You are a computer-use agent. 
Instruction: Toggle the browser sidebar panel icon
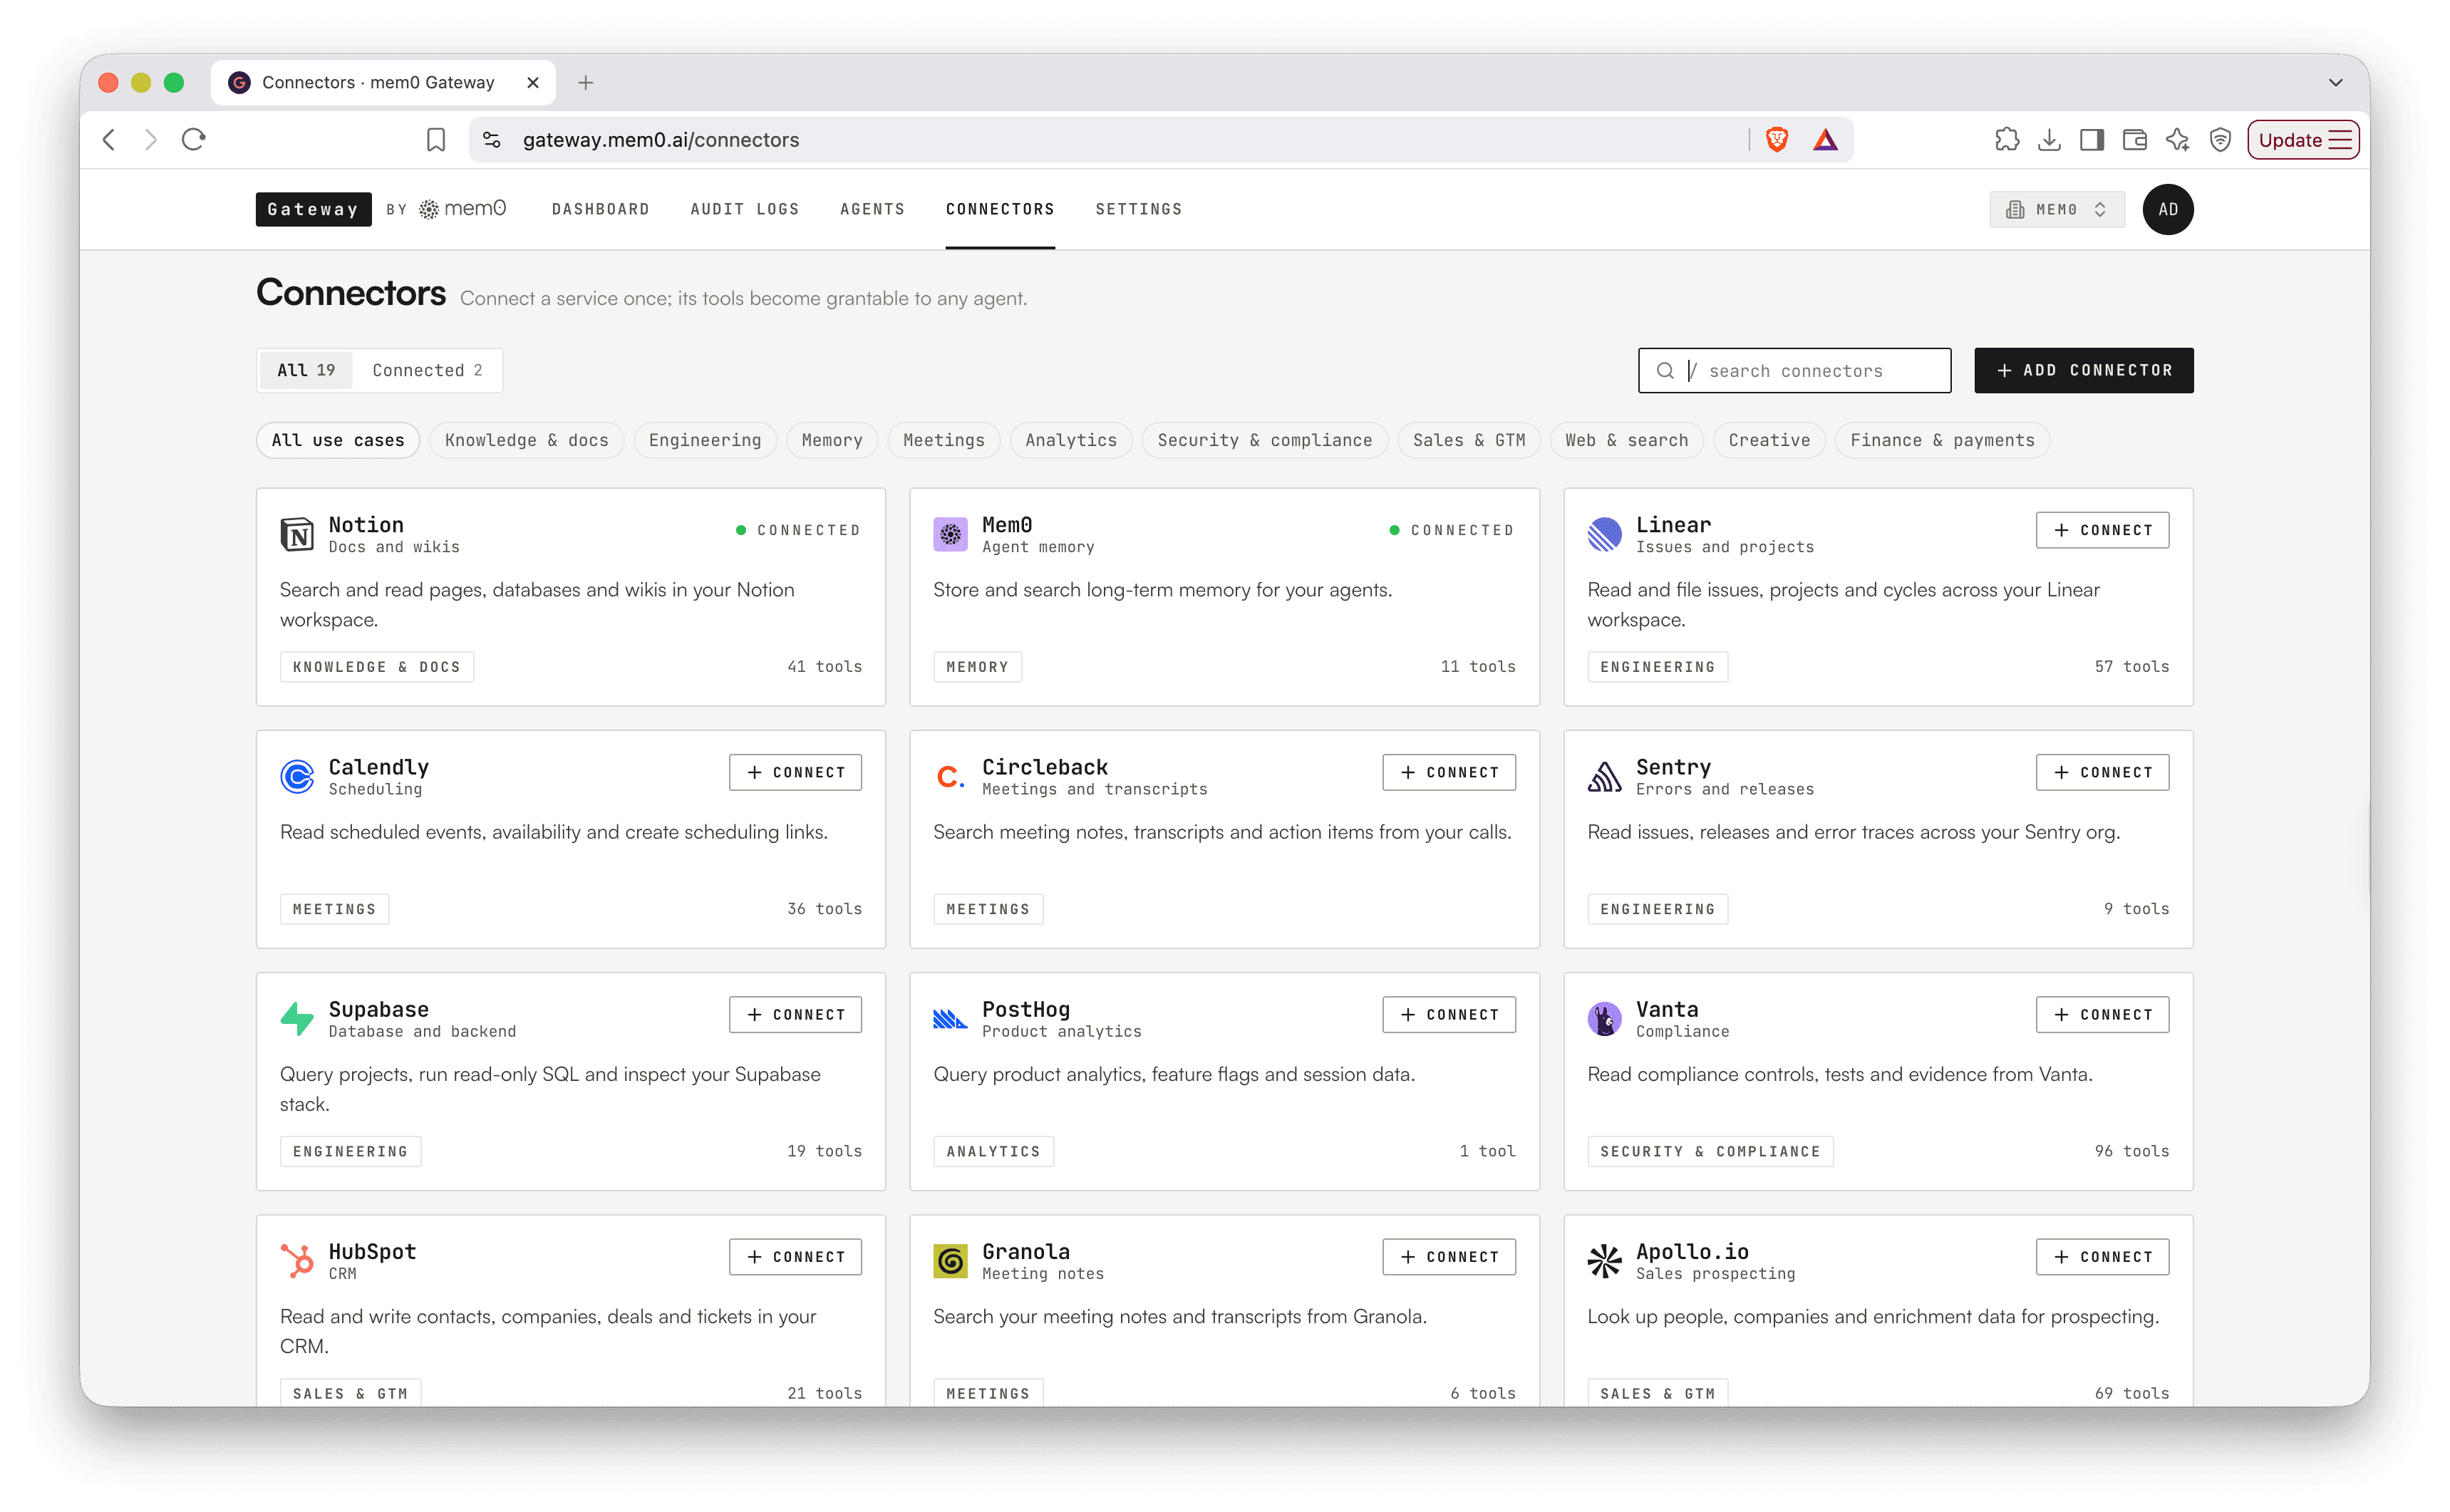pos(2092,140)
